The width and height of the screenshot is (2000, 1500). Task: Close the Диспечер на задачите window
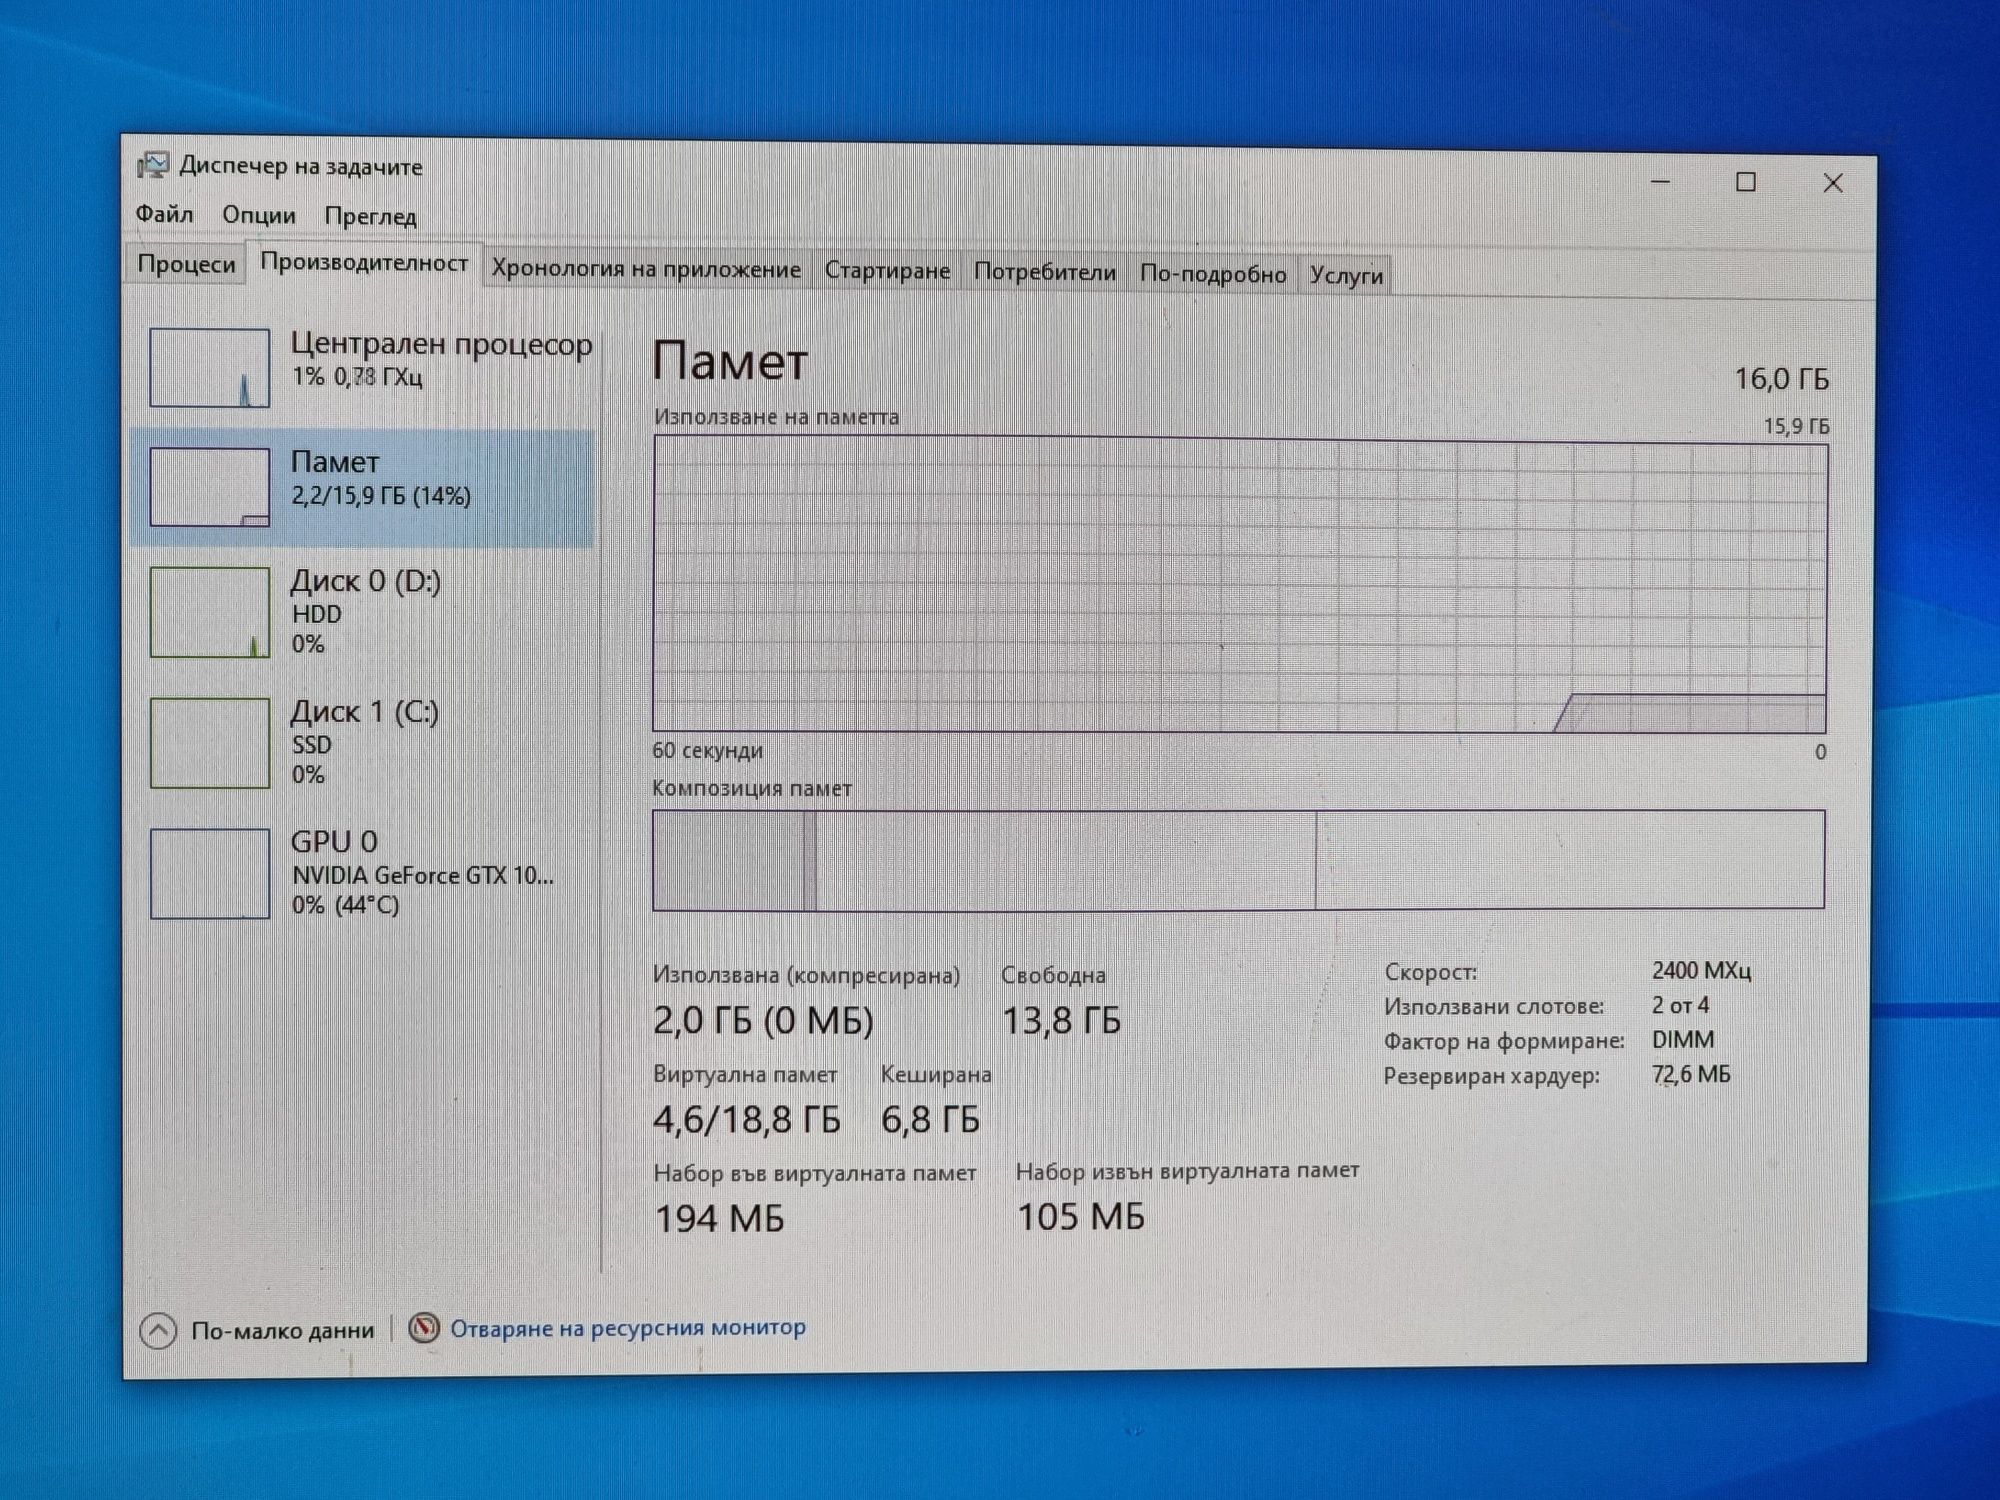pyautogui.click(x=1833, y=184)
